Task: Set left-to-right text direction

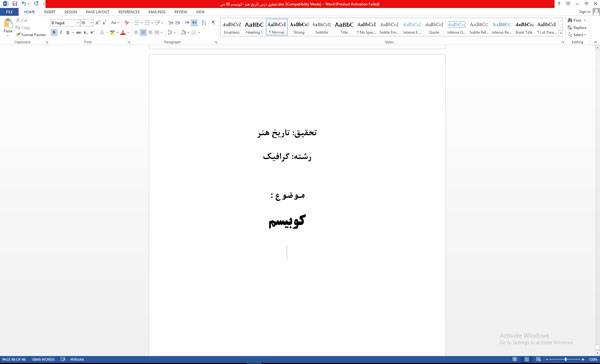Action: pos(187,23)
